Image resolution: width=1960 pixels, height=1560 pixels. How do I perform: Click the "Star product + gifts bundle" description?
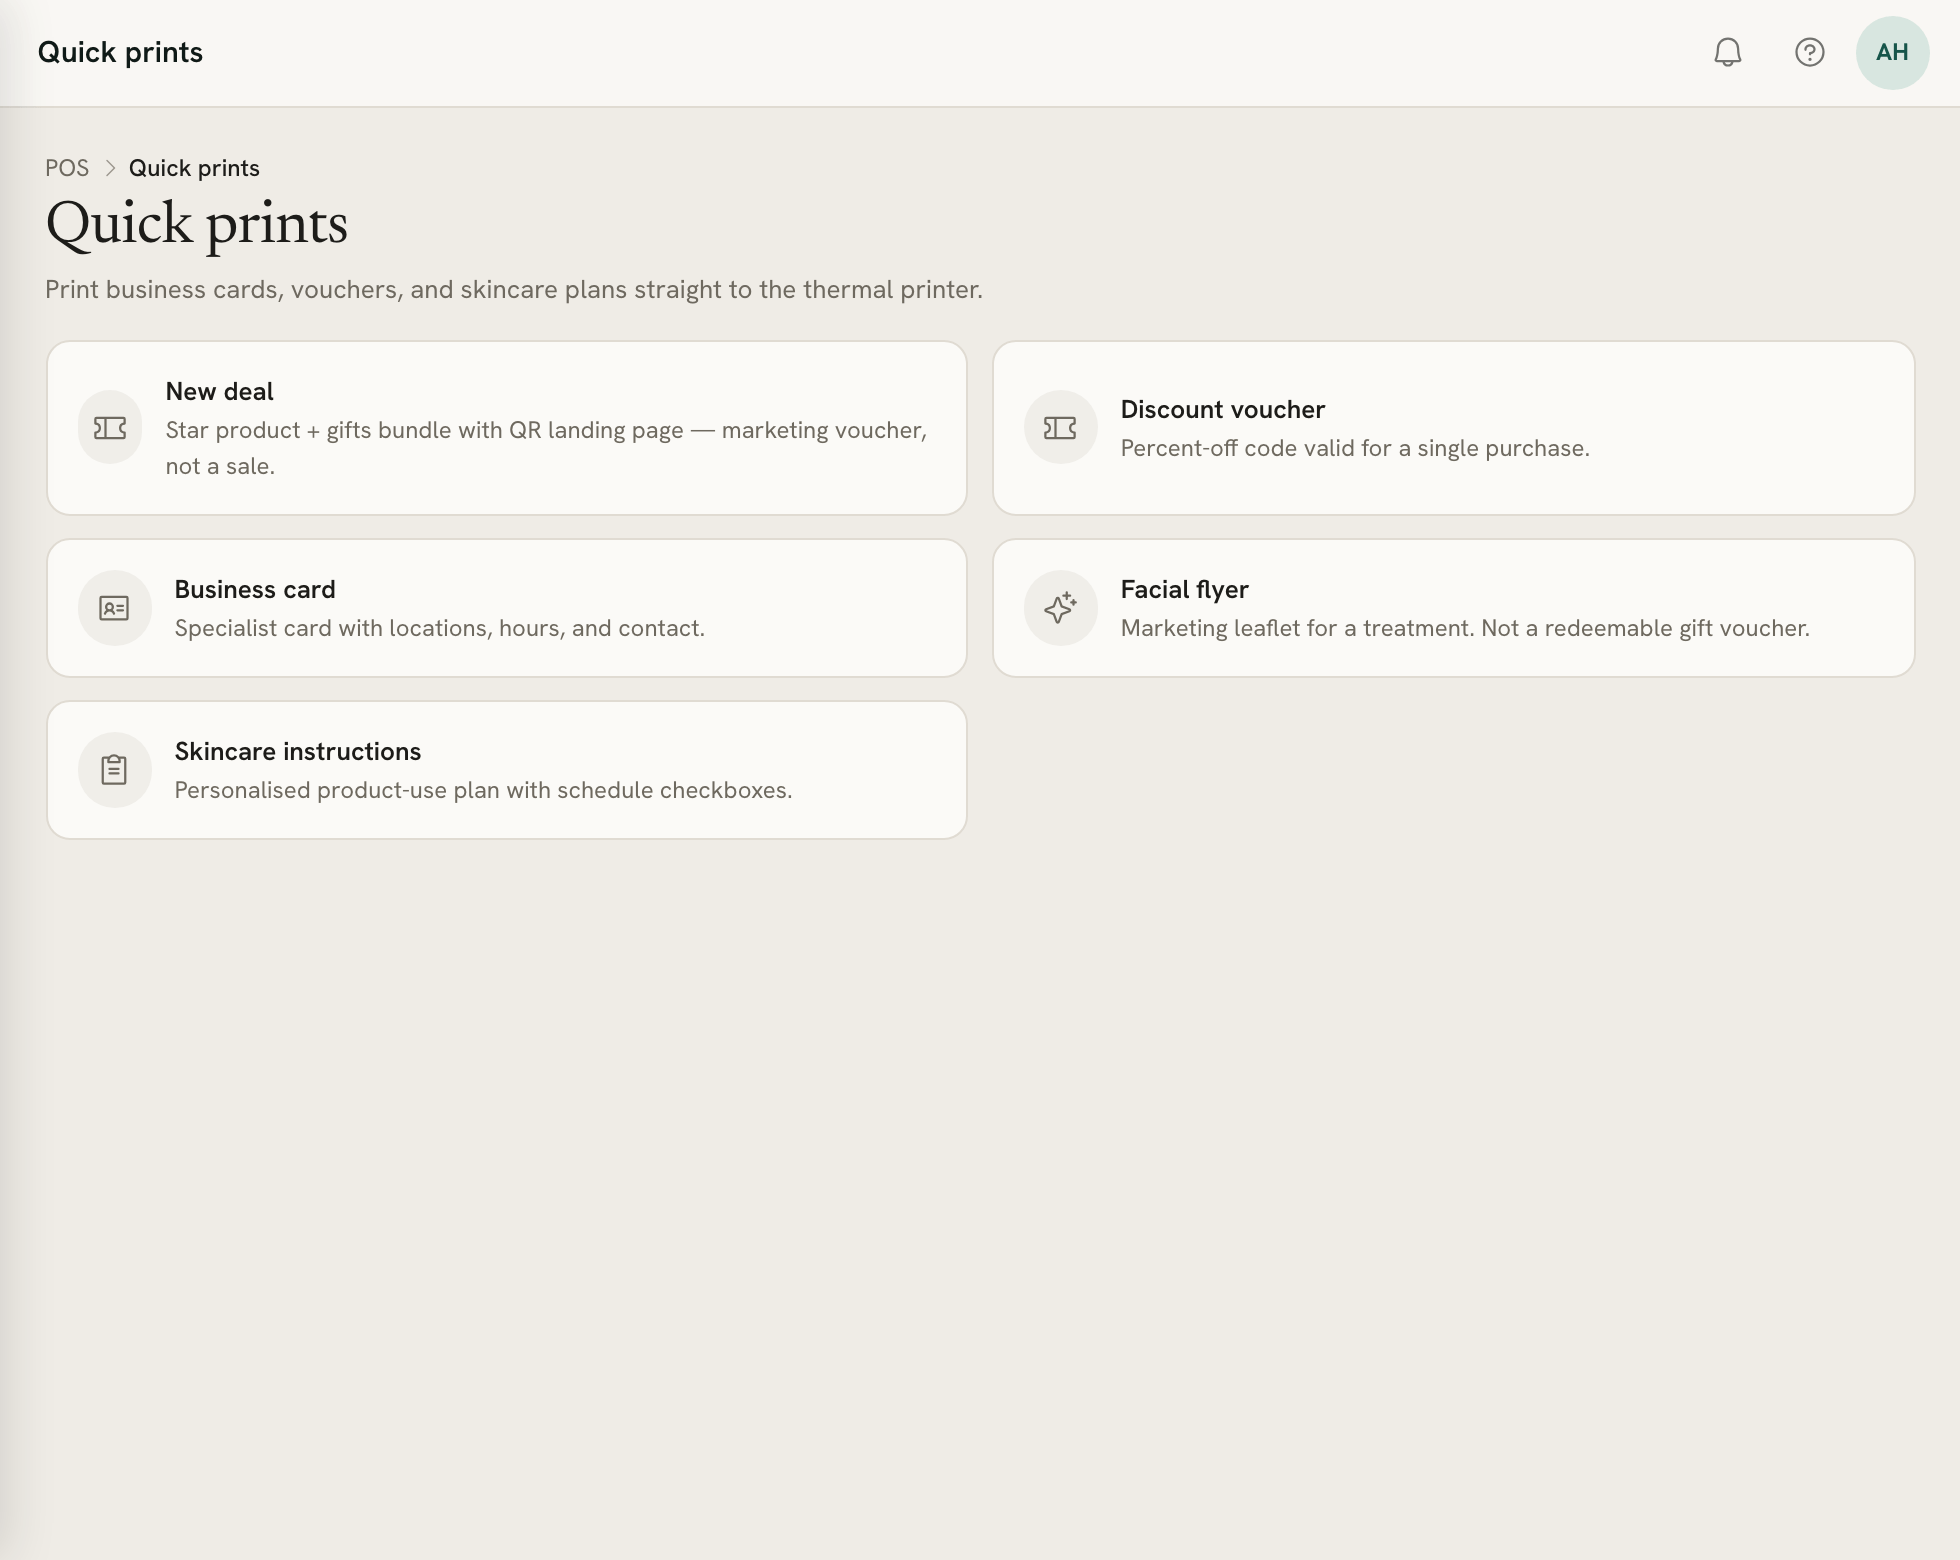[x=546, y=448]
